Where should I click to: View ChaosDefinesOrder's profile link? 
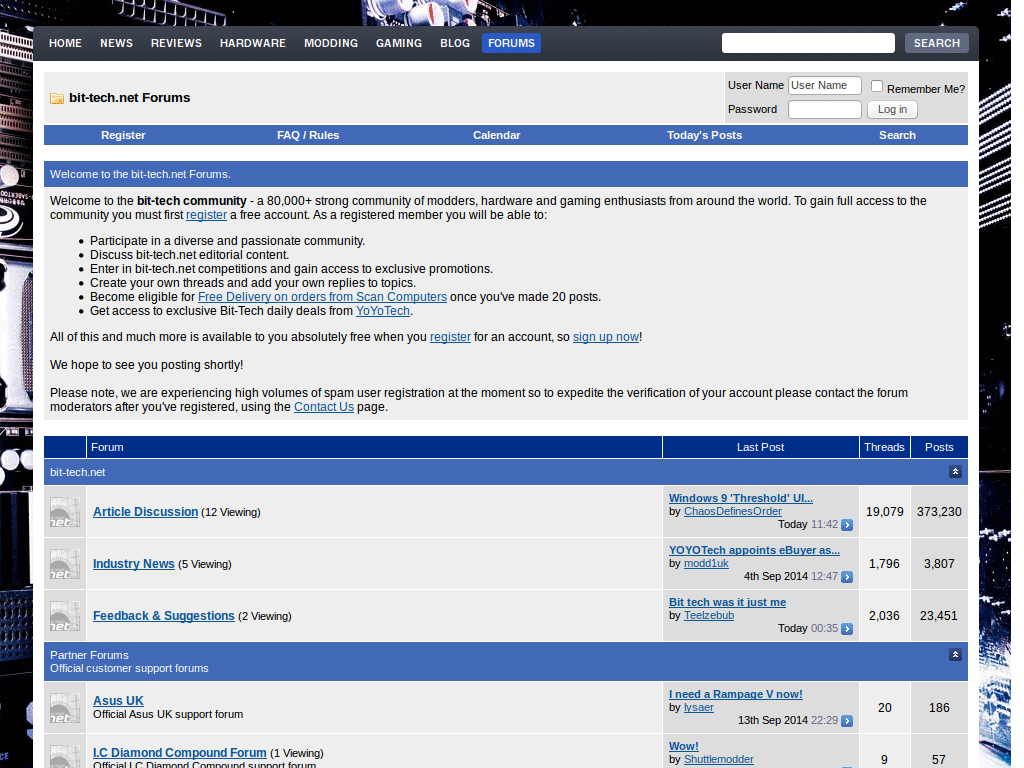pyautogui.click(x=733, y=511)
